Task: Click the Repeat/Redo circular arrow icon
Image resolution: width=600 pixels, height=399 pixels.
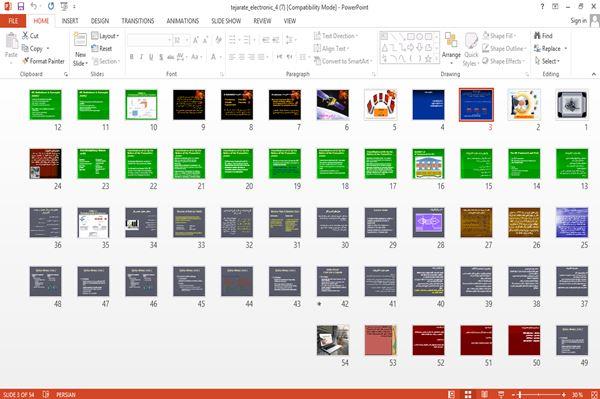Action: coord(51,7)
